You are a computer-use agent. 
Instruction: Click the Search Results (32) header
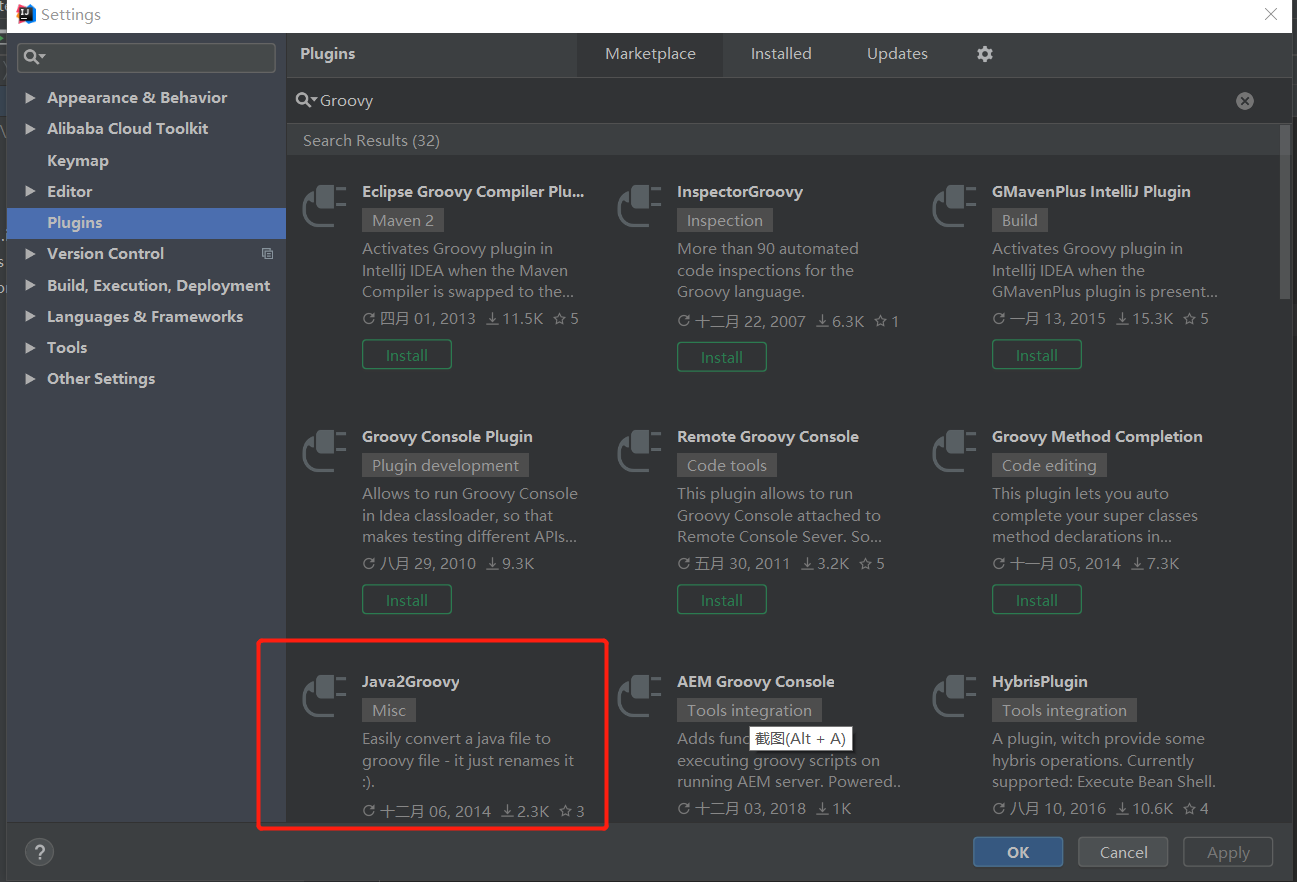371,141
